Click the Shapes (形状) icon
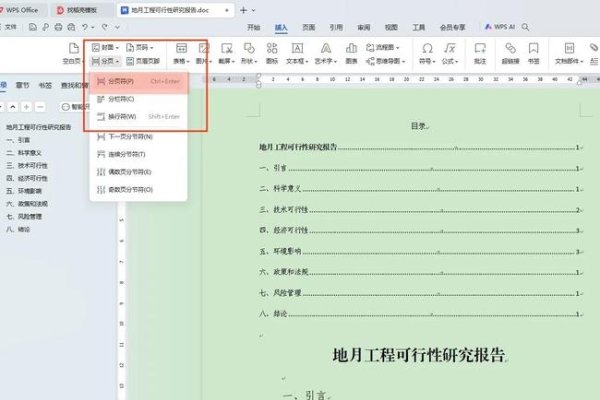 [249, 48]
